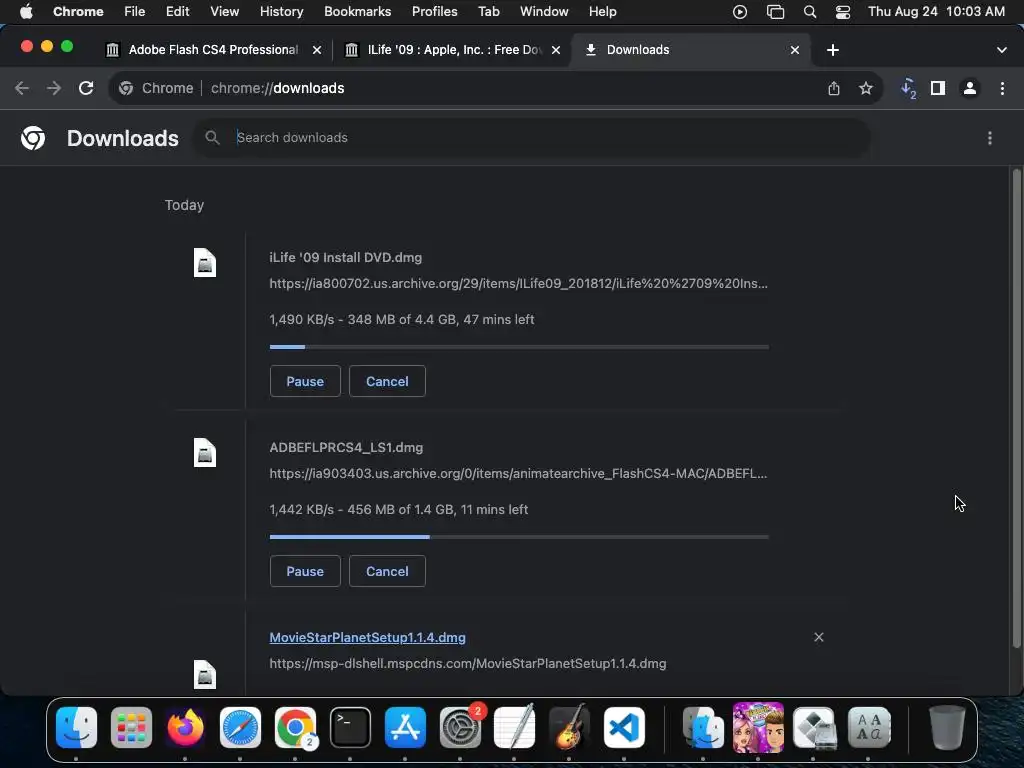Open Terminal from the Dock

coord(350,728)
